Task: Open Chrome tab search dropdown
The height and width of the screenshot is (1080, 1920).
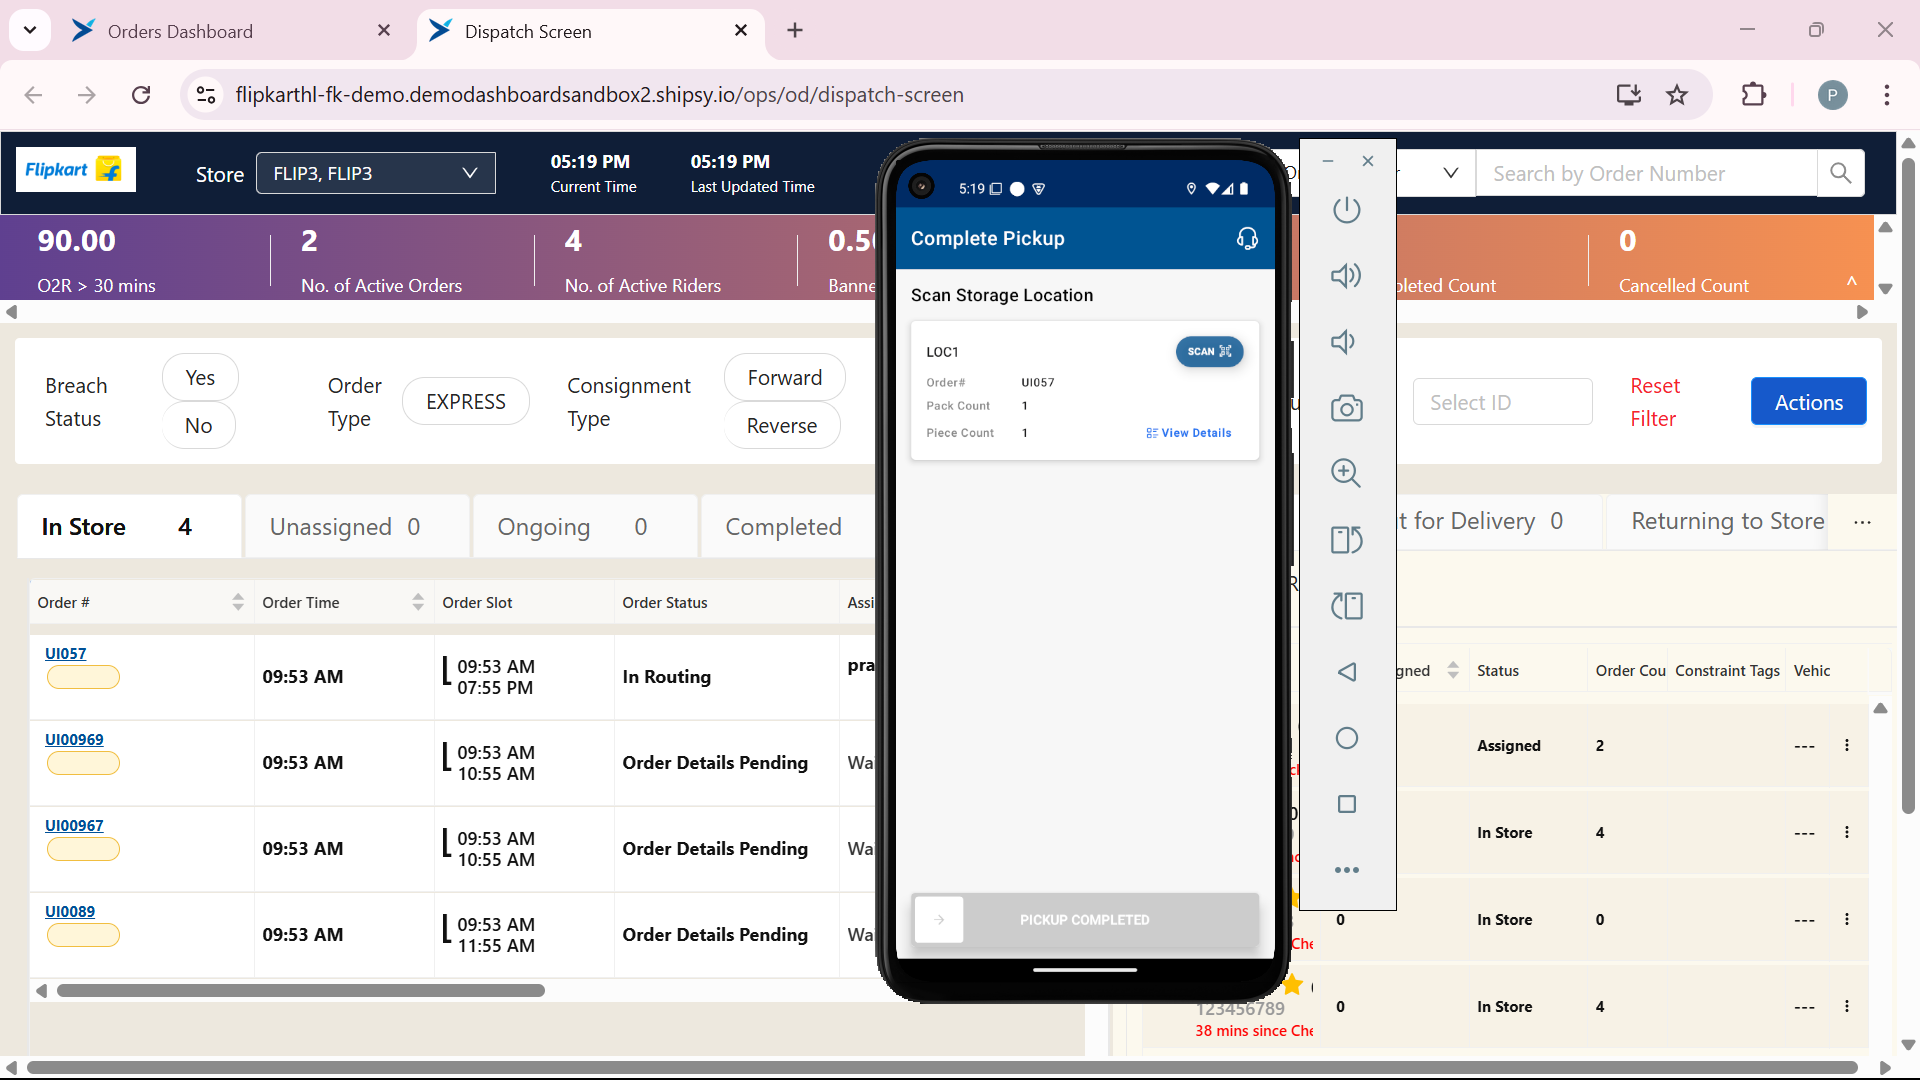Action: pyautogui.click(x=30, y=30)
